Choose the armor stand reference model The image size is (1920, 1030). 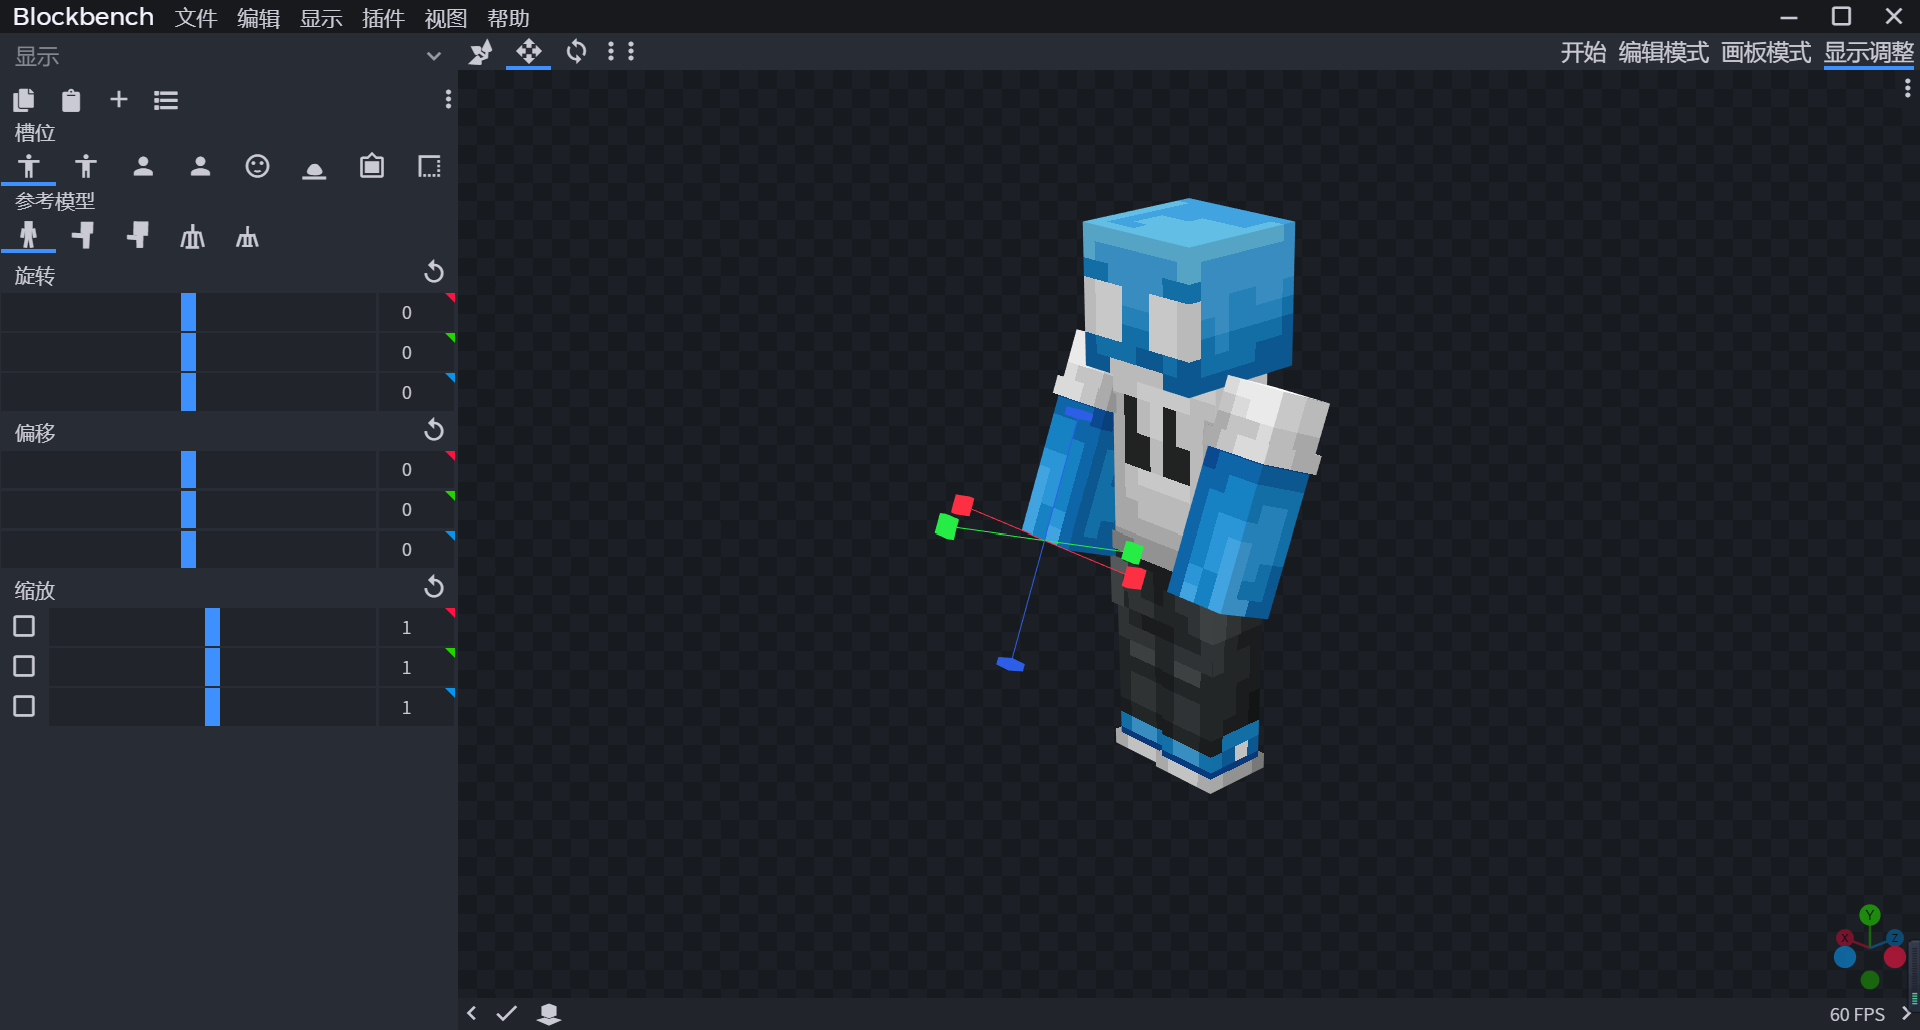pos(192,237)
